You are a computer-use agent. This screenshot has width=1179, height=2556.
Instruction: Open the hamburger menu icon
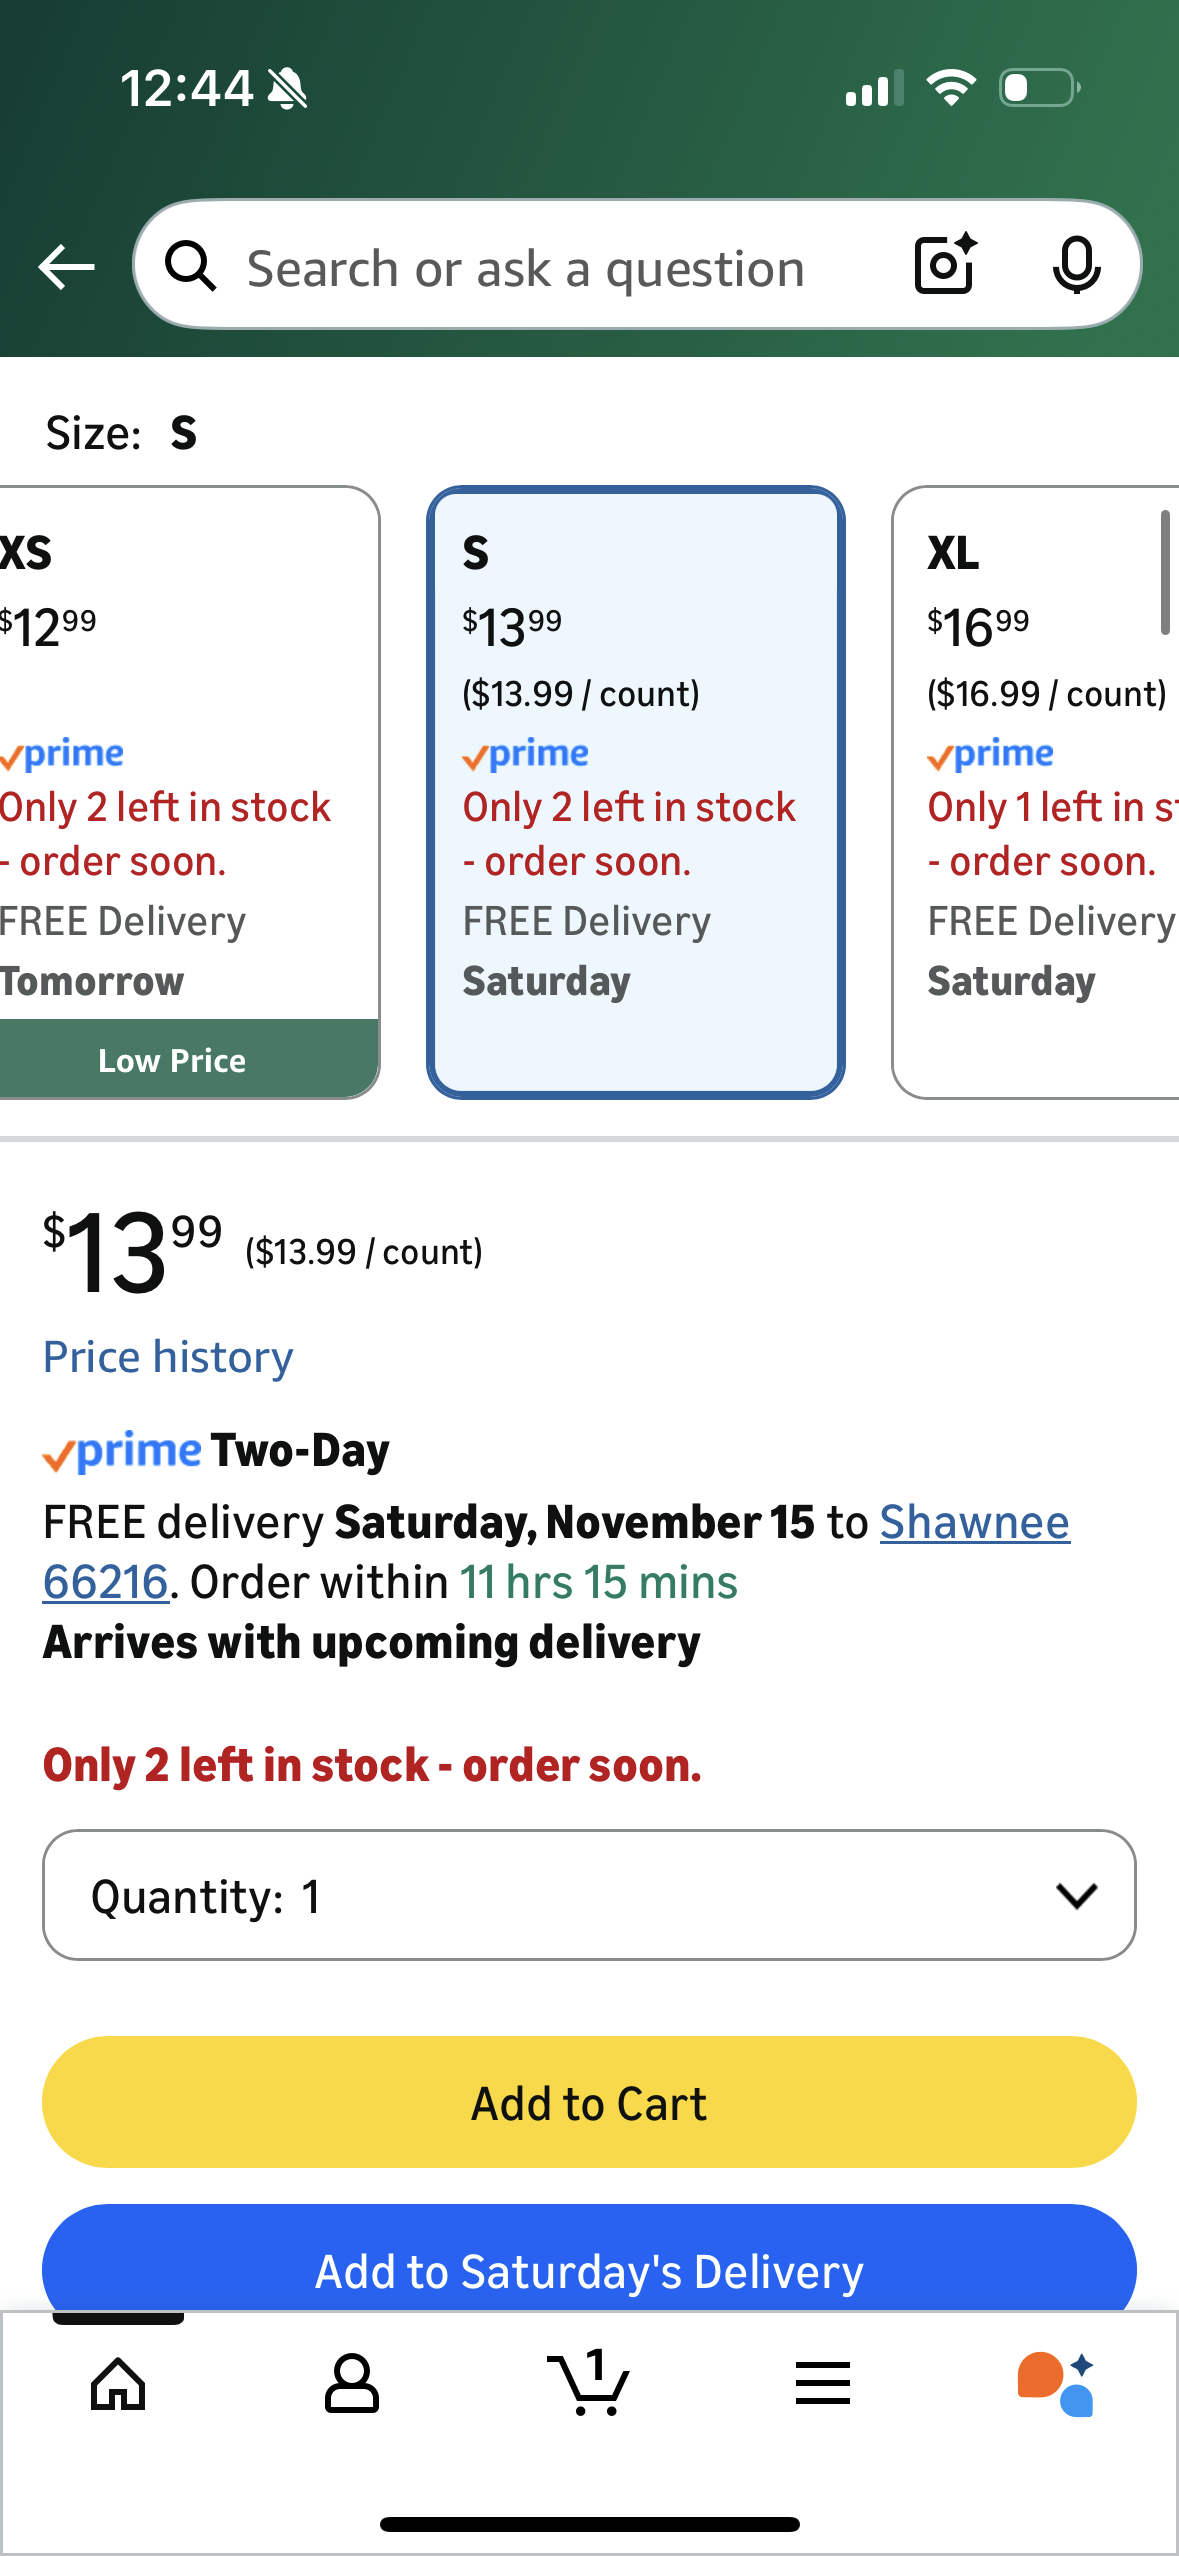tap(823, 2384)
